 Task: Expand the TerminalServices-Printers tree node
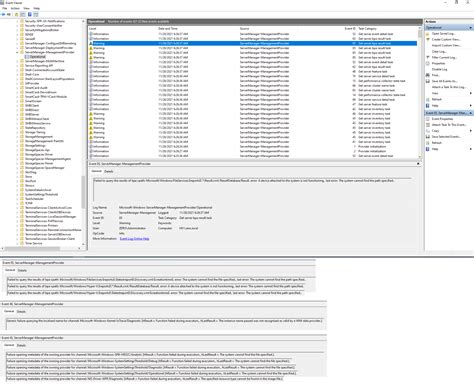(x=17, y=225)
